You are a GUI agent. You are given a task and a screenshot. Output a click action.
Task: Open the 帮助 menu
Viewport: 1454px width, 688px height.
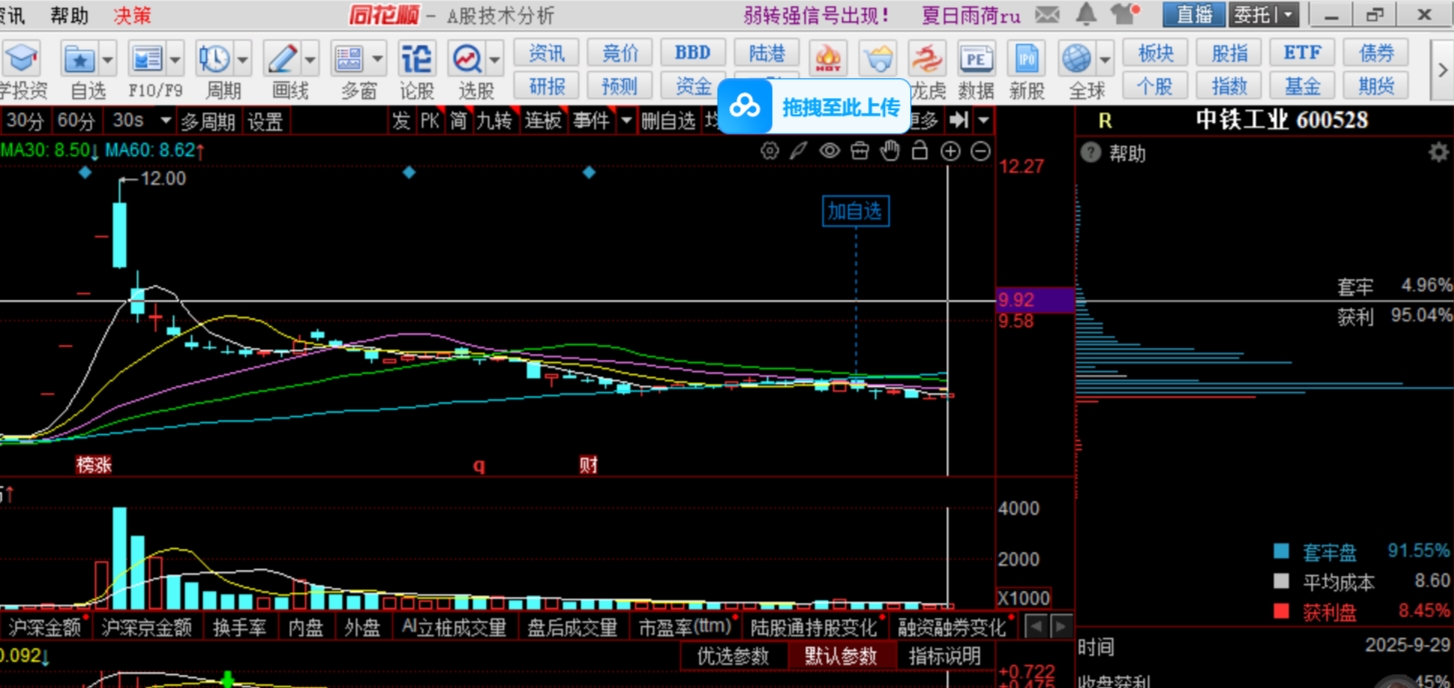tap(69, 16)
